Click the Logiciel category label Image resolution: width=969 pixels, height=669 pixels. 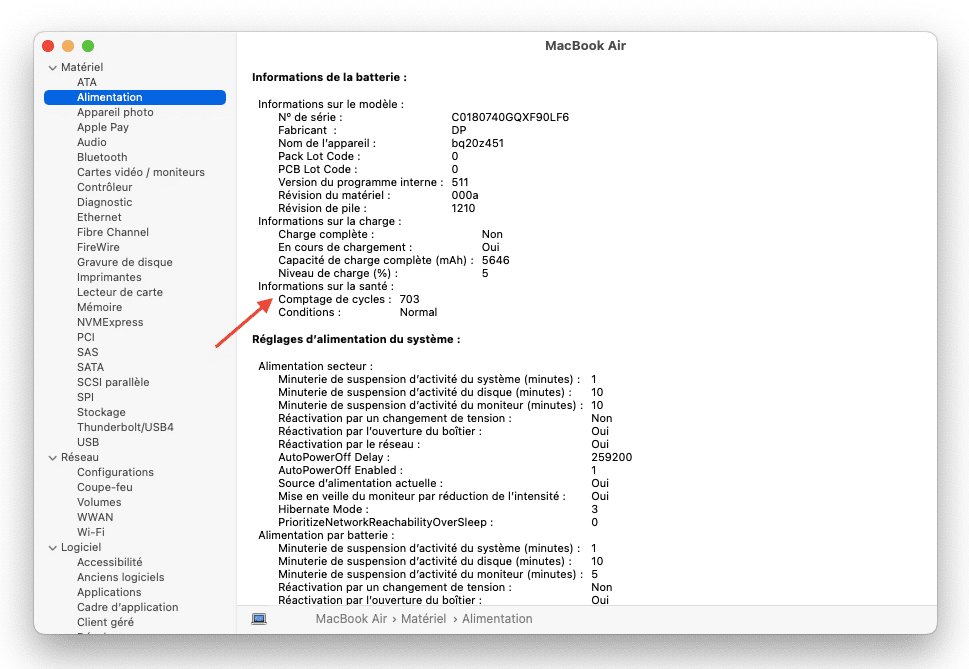pos(81,547)
